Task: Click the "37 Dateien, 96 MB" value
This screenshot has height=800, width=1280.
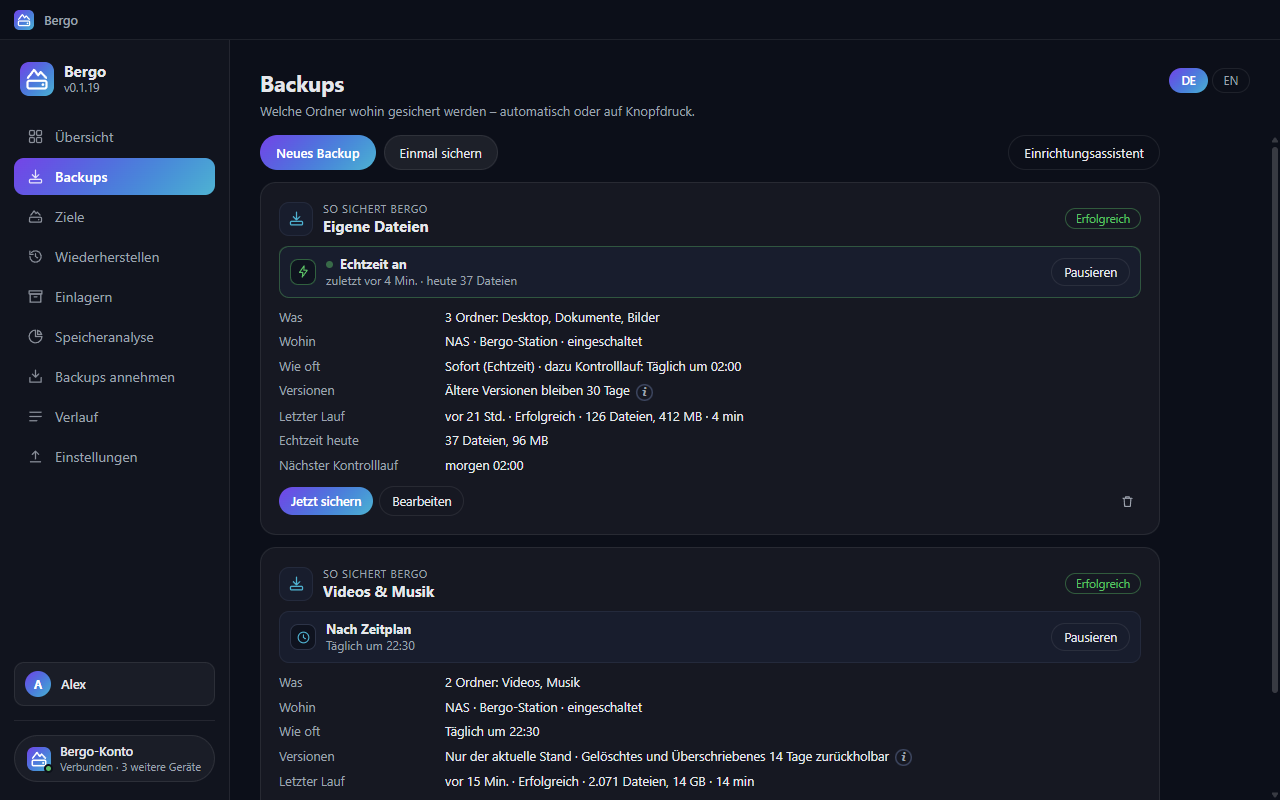Action: (496, 440)
